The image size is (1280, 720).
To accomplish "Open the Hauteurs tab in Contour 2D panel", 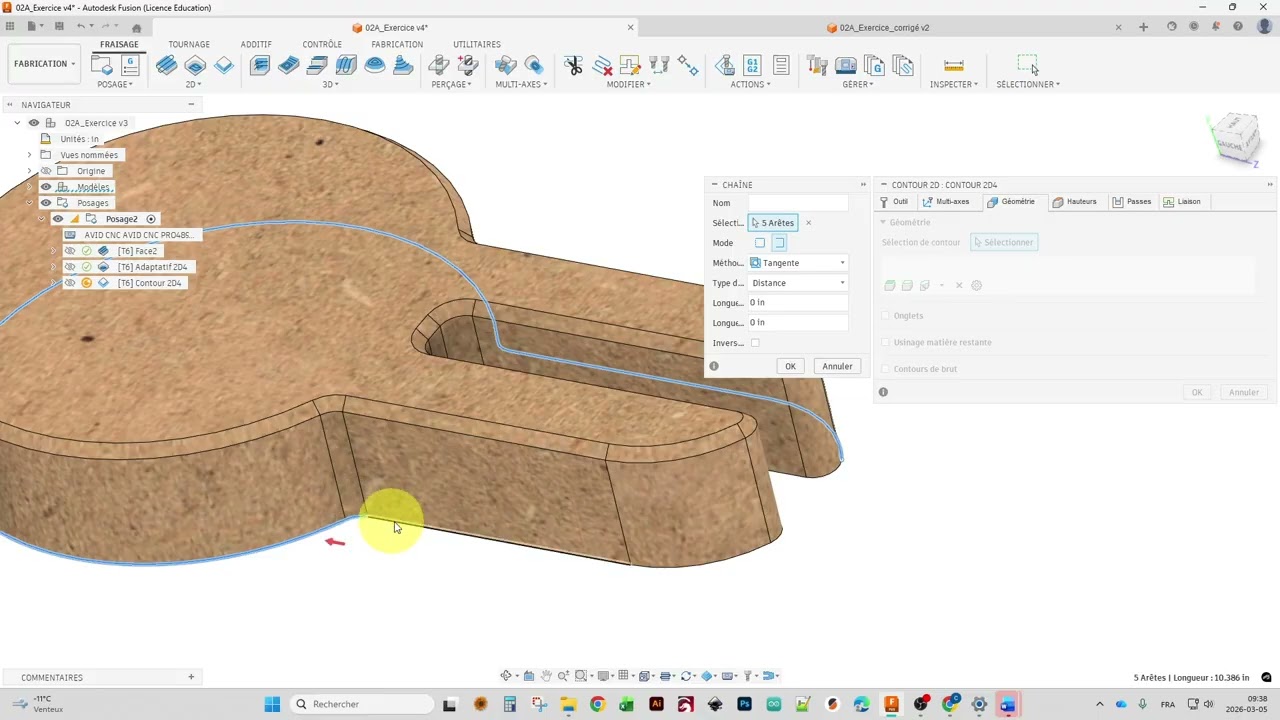I will [x=1074, y=202].
